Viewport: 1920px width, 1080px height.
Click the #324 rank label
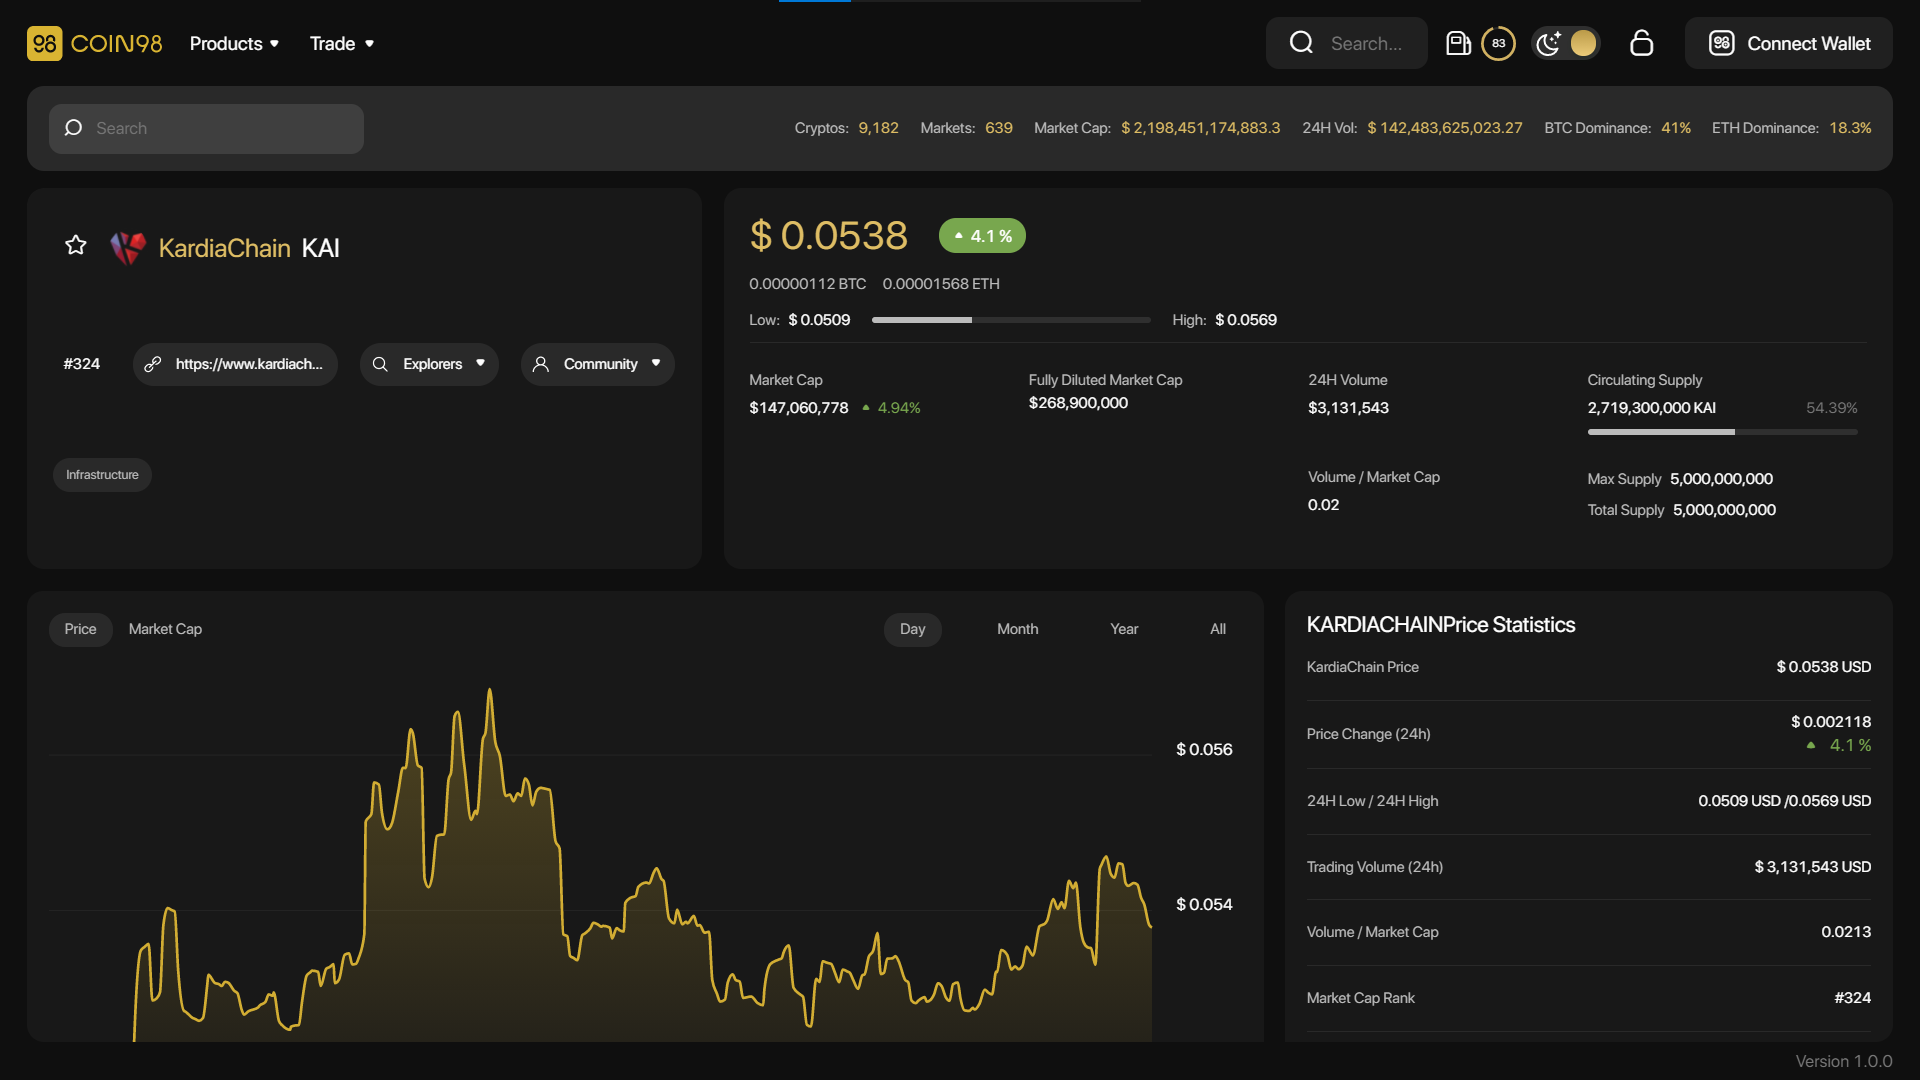coord(81,364)
